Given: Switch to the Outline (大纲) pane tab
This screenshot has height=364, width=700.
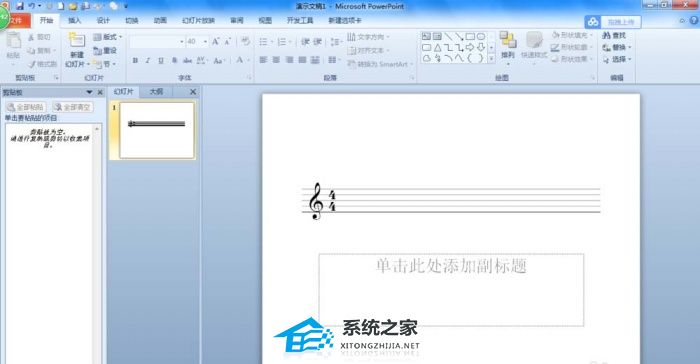Looking at the screenshot, I should 156,92.
